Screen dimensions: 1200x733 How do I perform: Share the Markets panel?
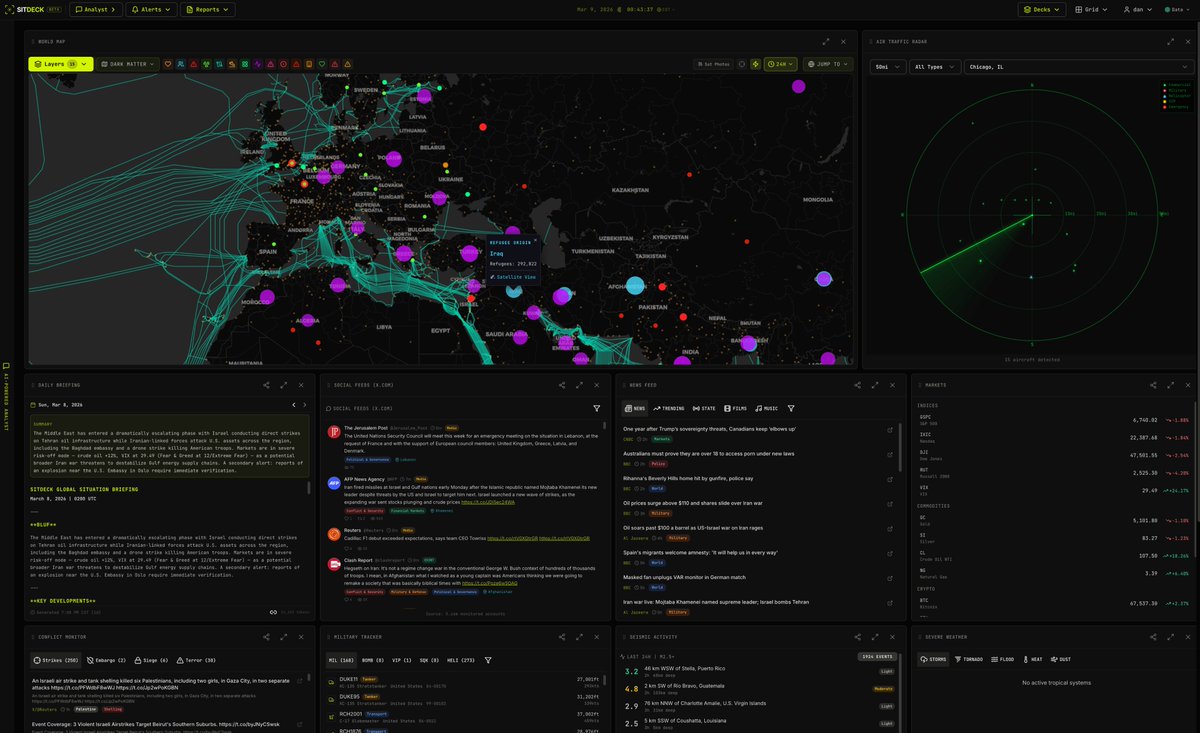coord(1153,384)
